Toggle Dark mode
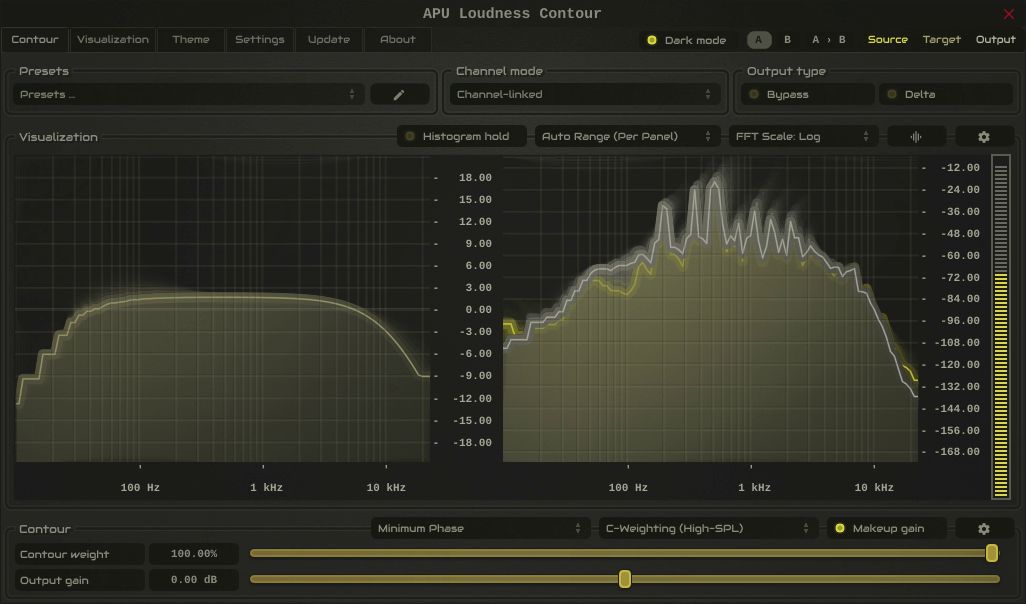This screenshot has height=604, width=1026. pos(686,40)
